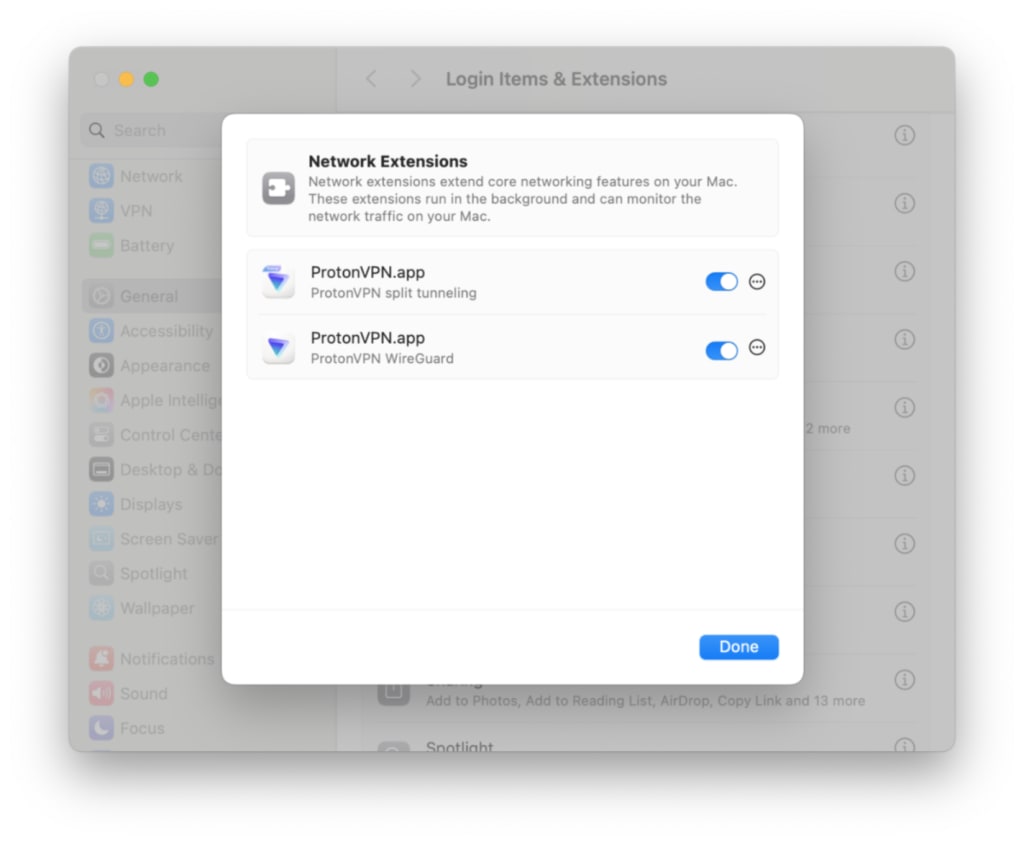Screen dimensions: 1024x841
Task: Click ProtonVPN split tunneling app icon
Action: (x=278, y=281)
